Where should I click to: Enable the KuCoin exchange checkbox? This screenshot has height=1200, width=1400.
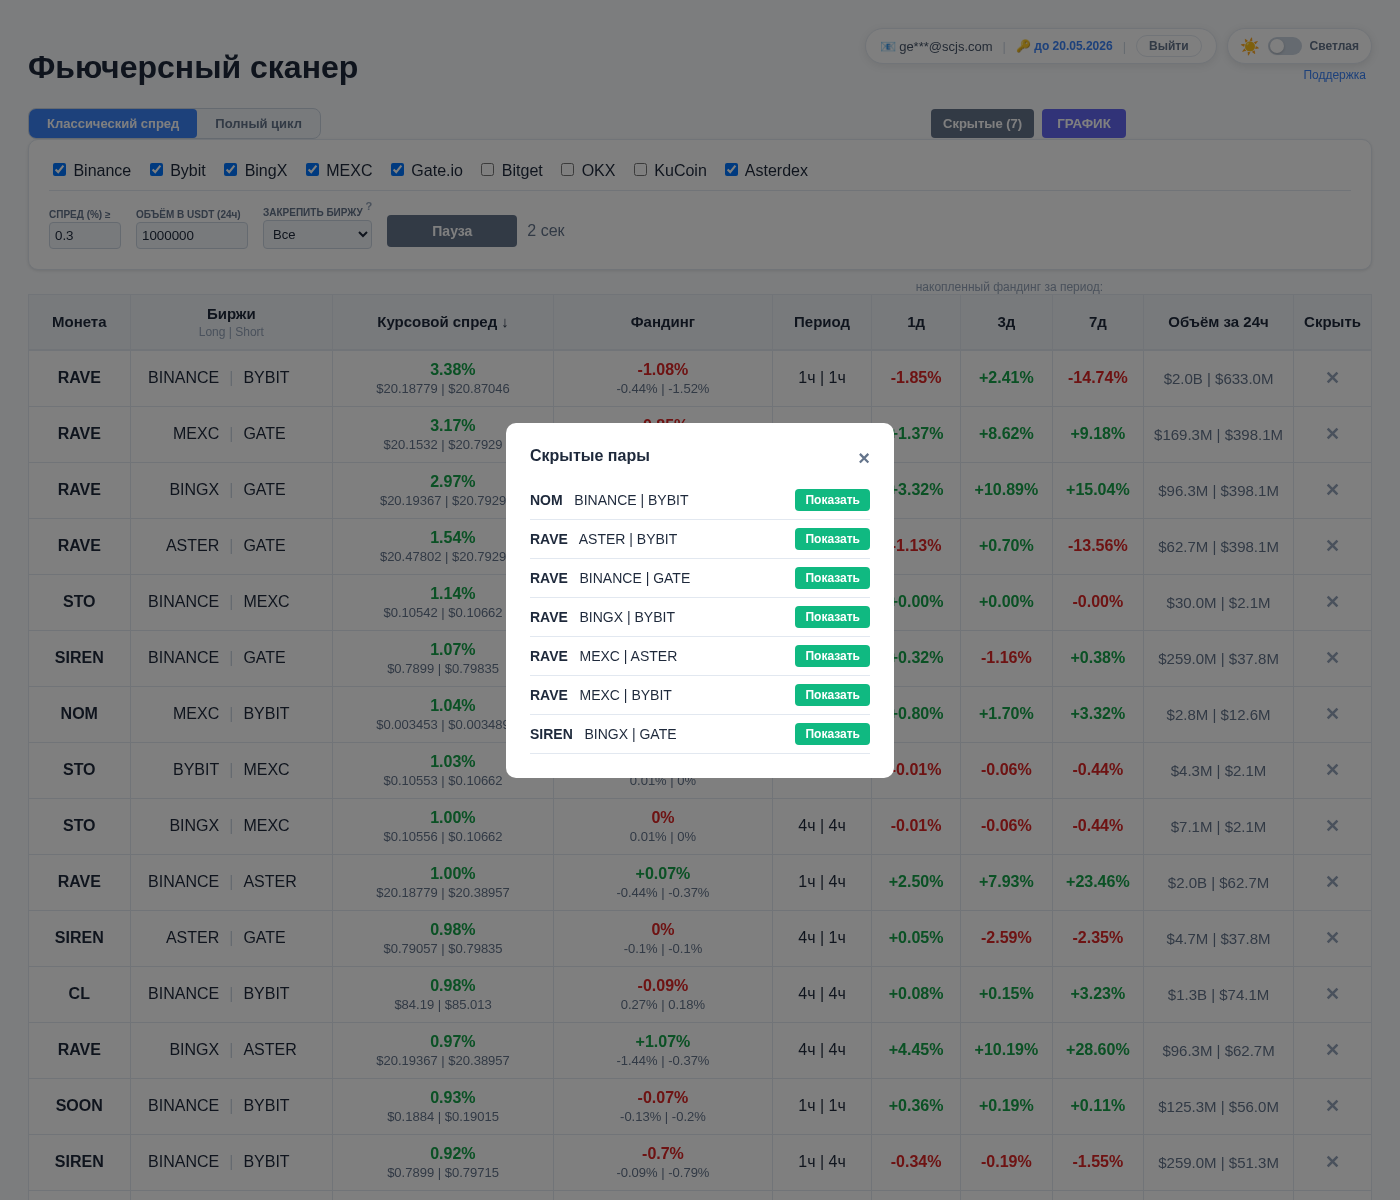coord(640,170)
